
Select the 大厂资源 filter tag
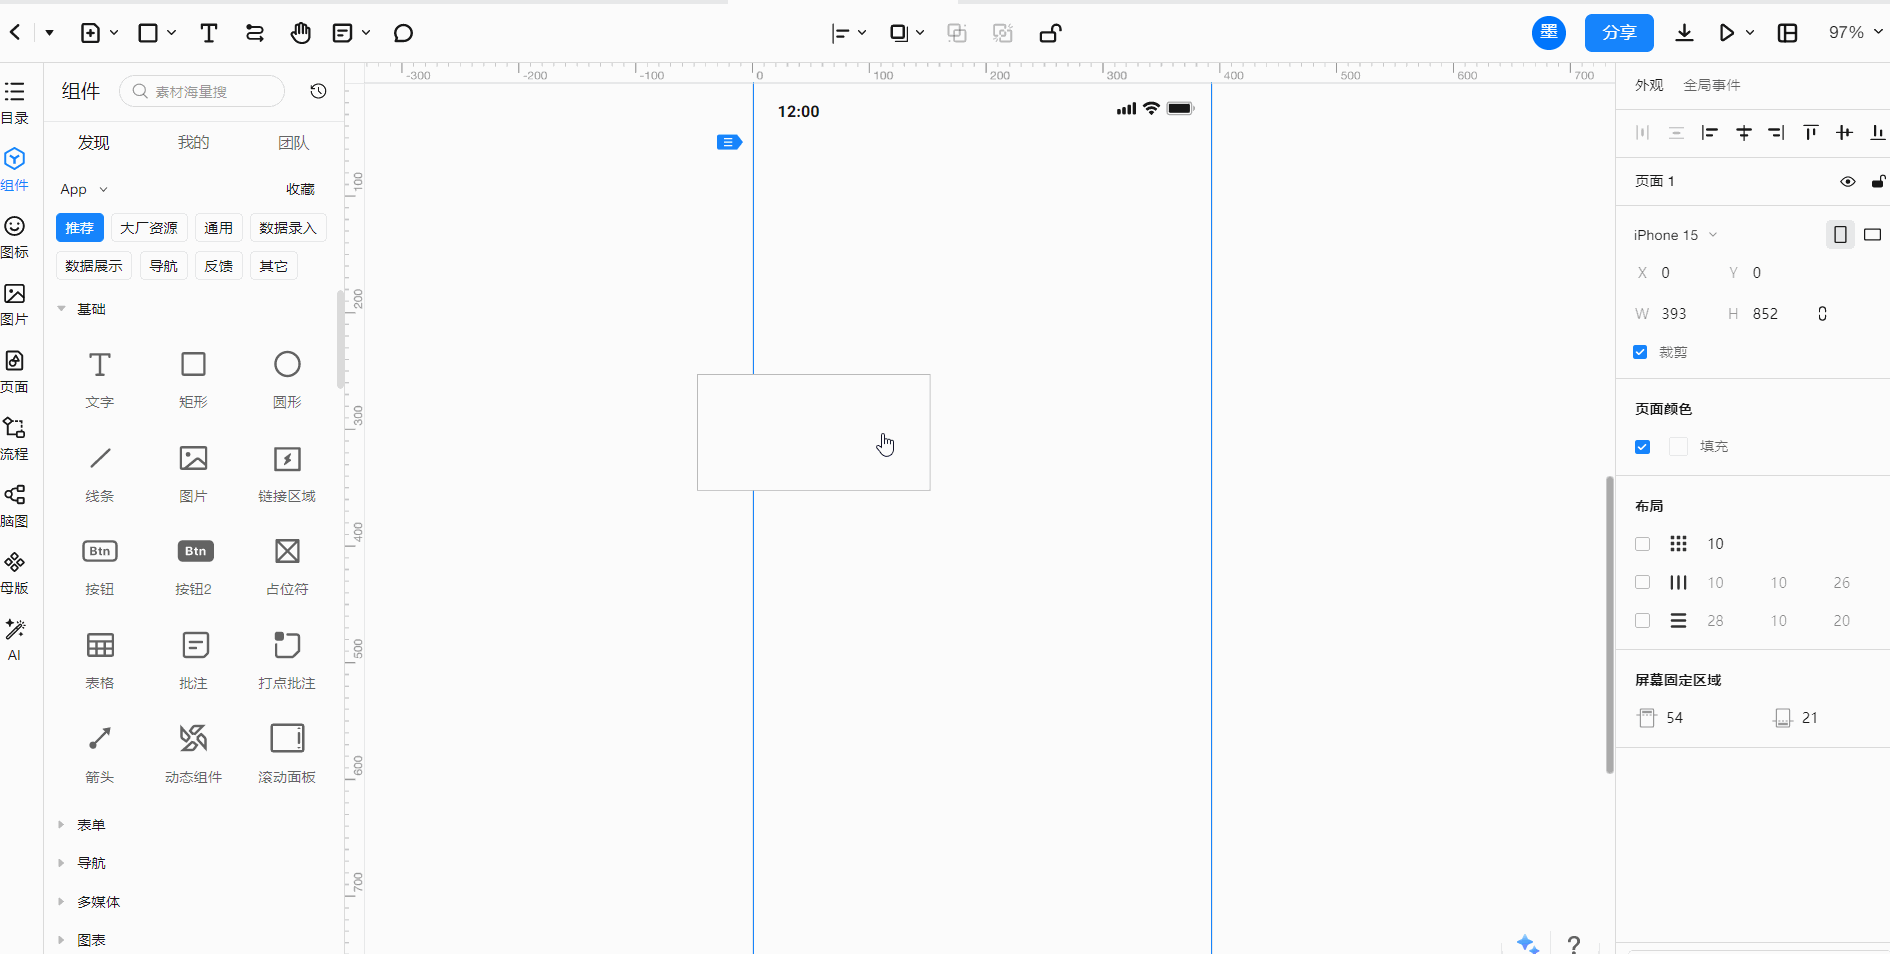tap(149, 228)
